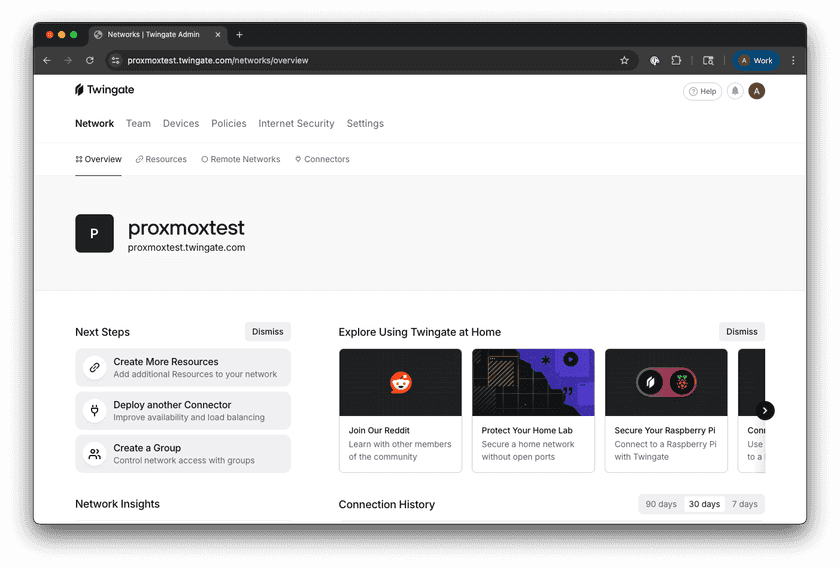Open the Internet Security section
Screen dimensions: 840x568
296,124
